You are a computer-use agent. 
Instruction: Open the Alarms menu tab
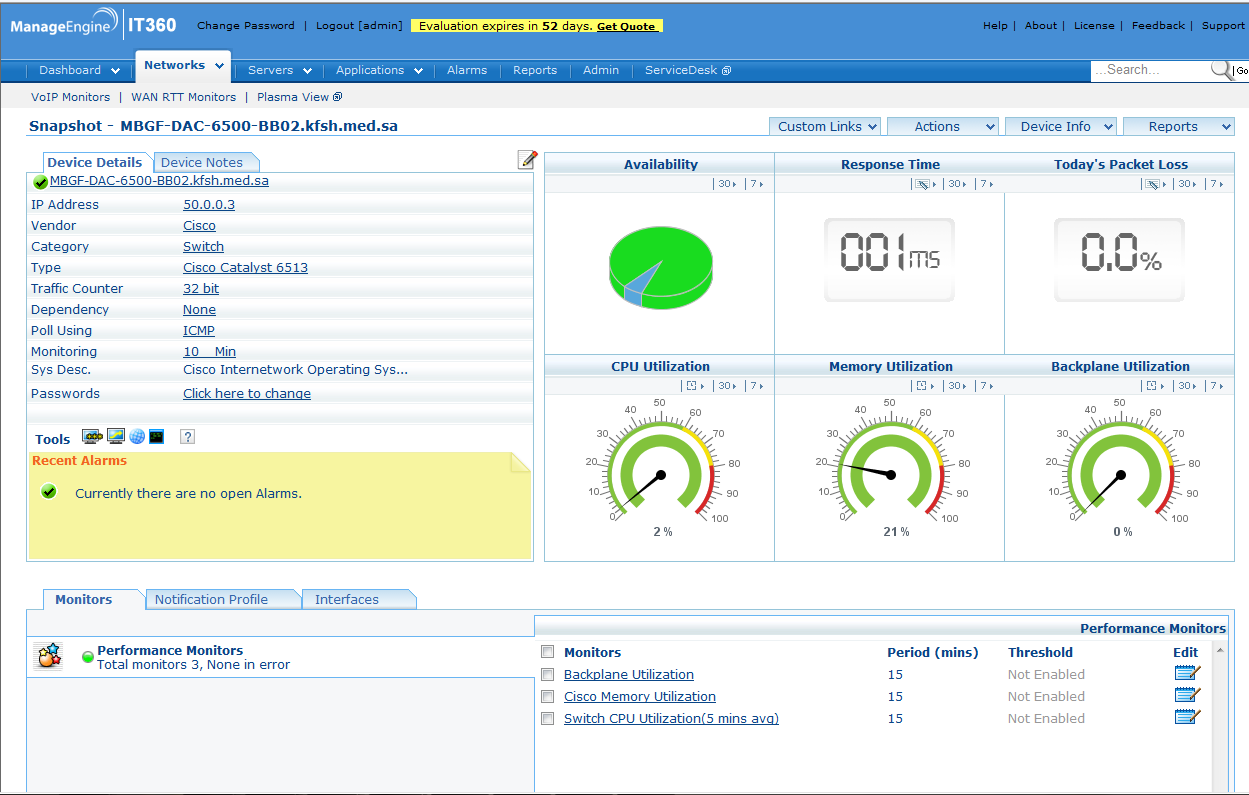467,70
